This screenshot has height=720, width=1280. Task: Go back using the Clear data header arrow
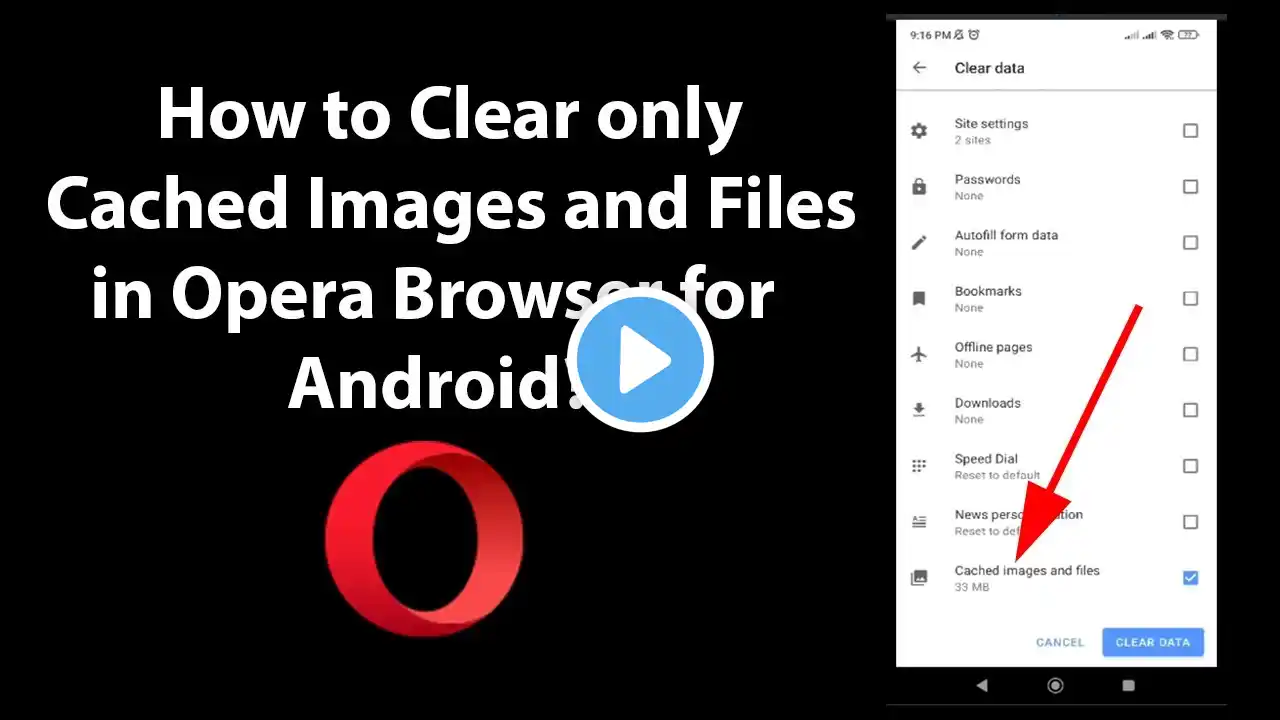[919, 68]
